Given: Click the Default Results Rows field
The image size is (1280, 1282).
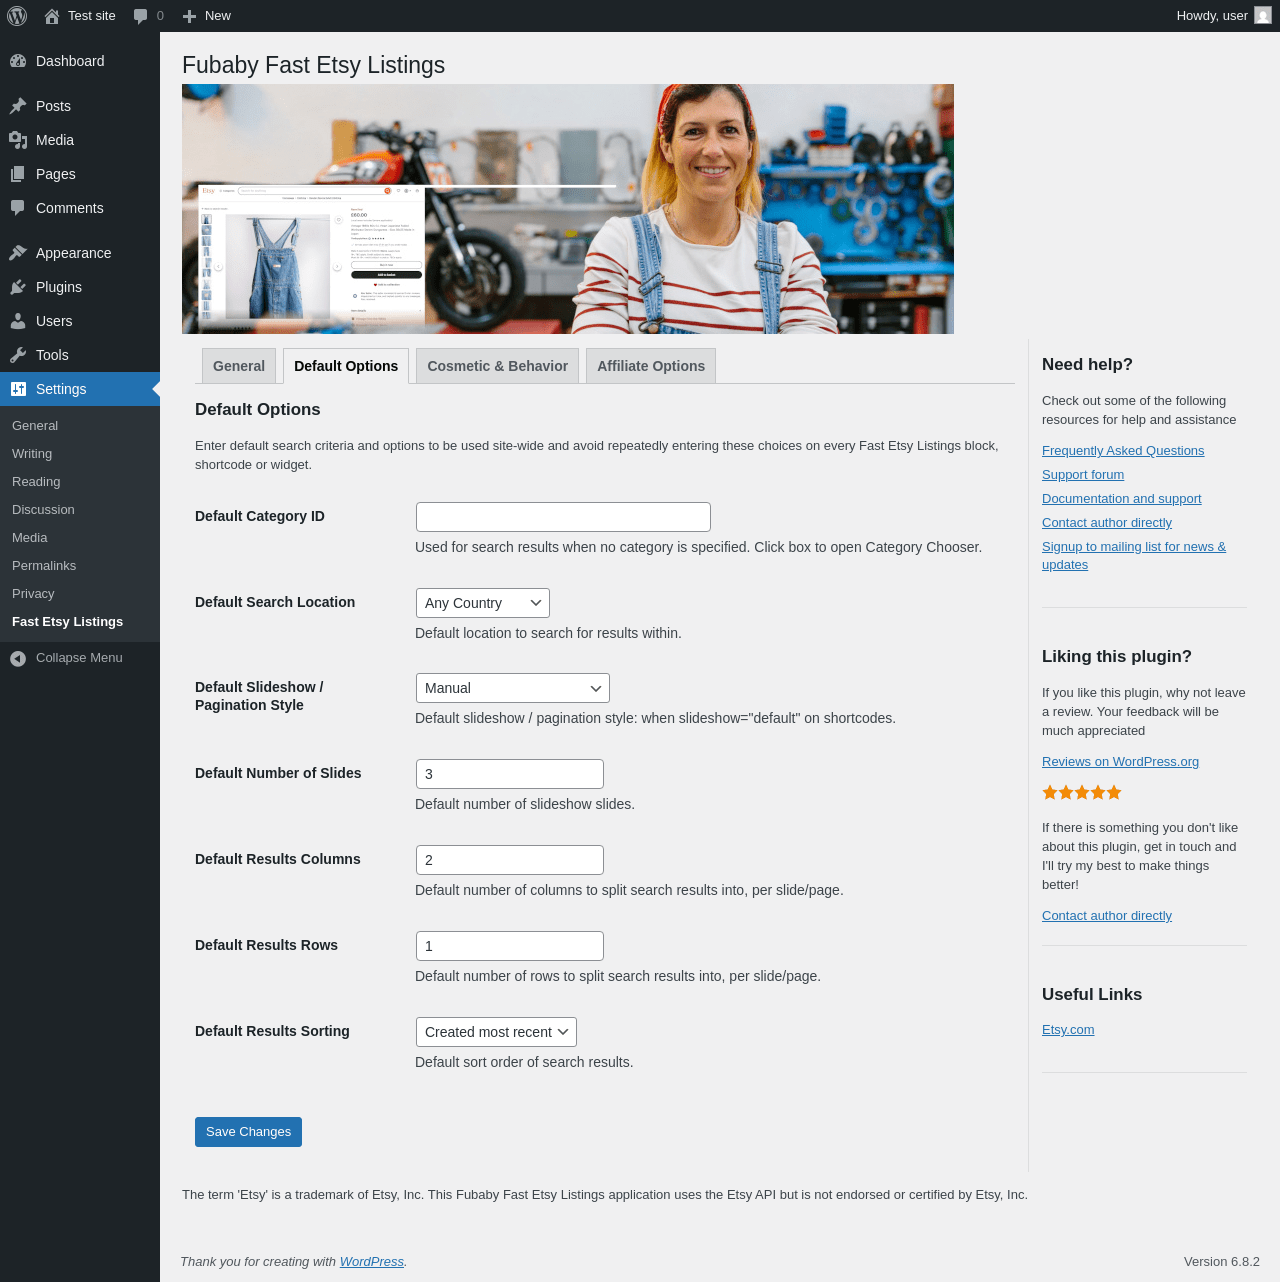Looking at the screenshot, I should 510,946.
